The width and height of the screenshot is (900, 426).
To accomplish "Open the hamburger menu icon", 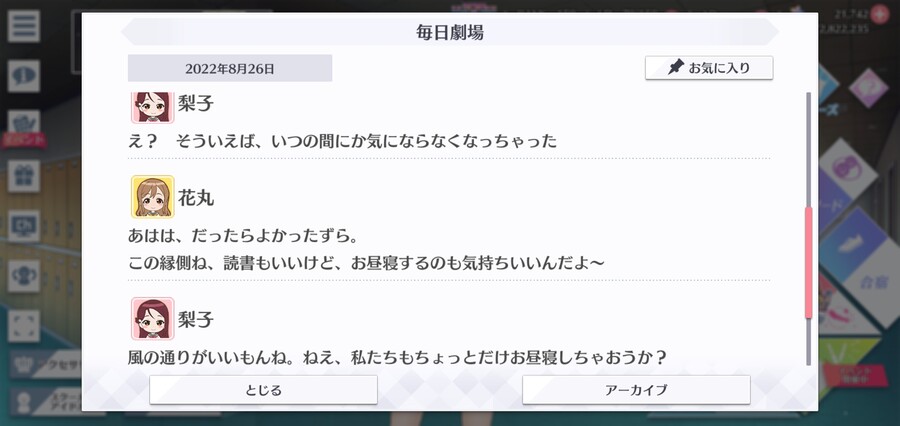I will tap(24, 26).
